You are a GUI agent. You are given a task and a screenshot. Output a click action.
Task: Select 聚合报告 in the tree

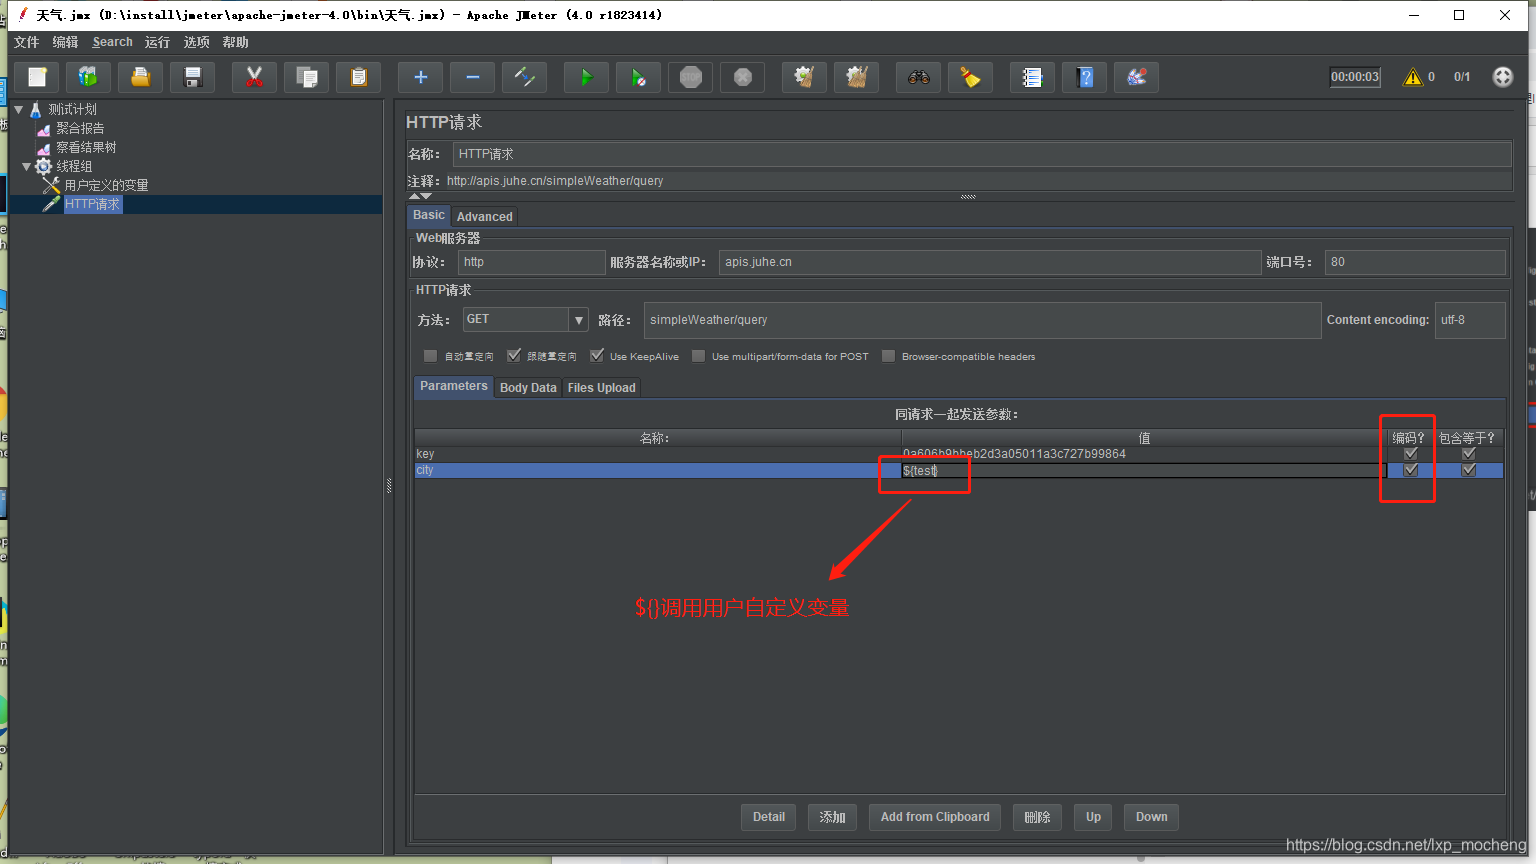pos(79,128)
